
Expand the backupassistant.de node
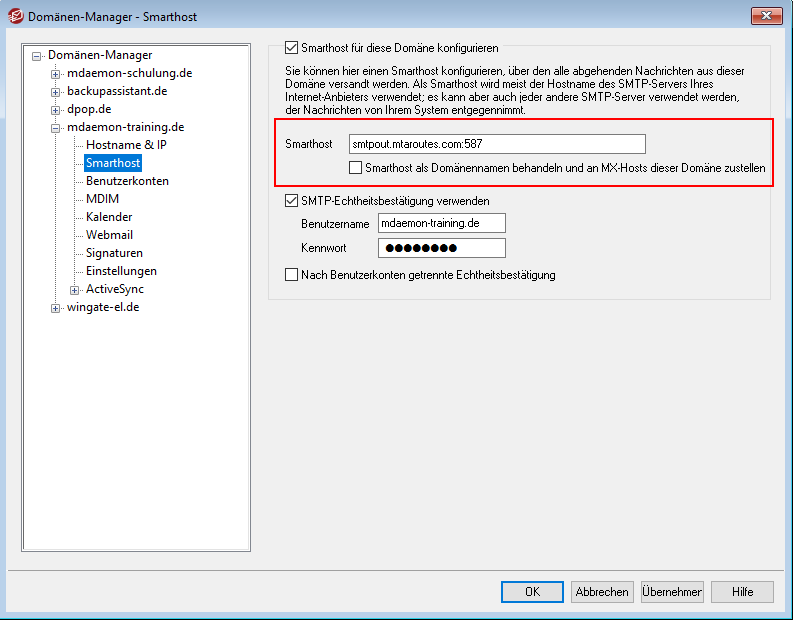pos(56,92)
